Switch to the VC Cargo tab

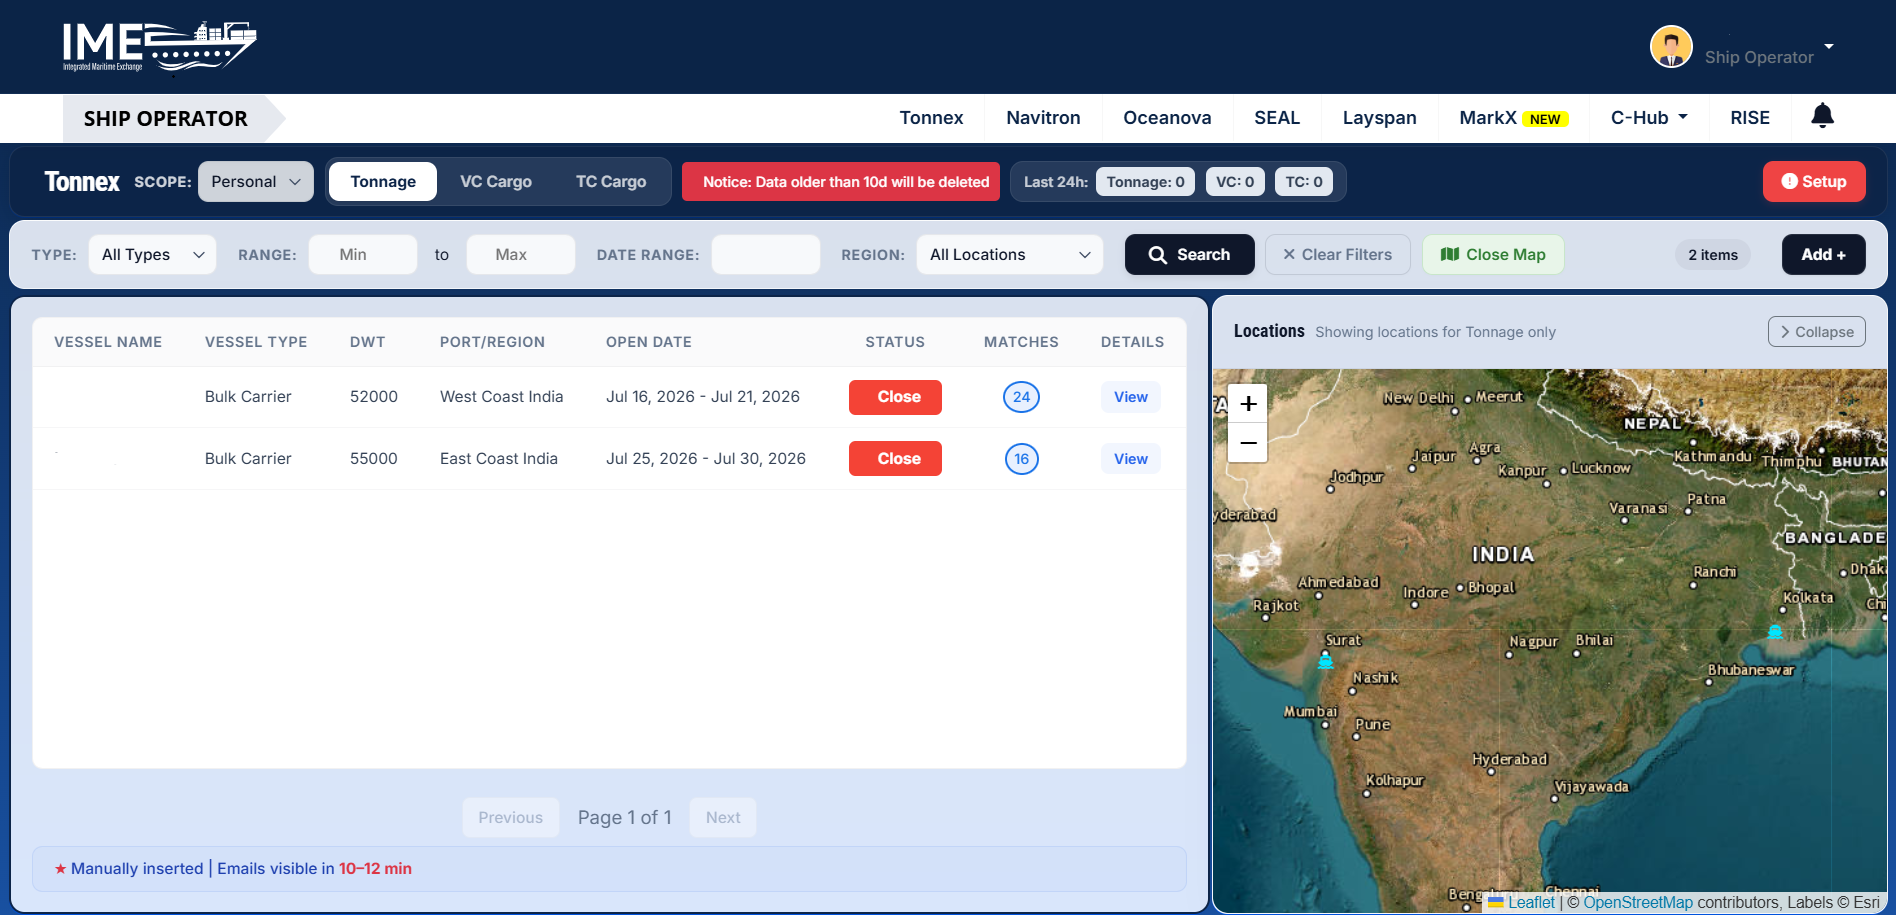point(496,182)
